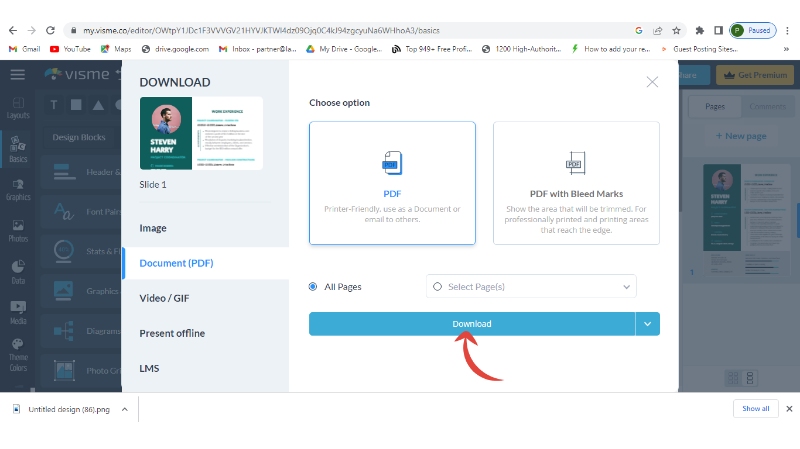This screenshot has height=449, width=800.
Task: Click the Slide 1 resume preview thumbnail
Action: coord(201,133)
